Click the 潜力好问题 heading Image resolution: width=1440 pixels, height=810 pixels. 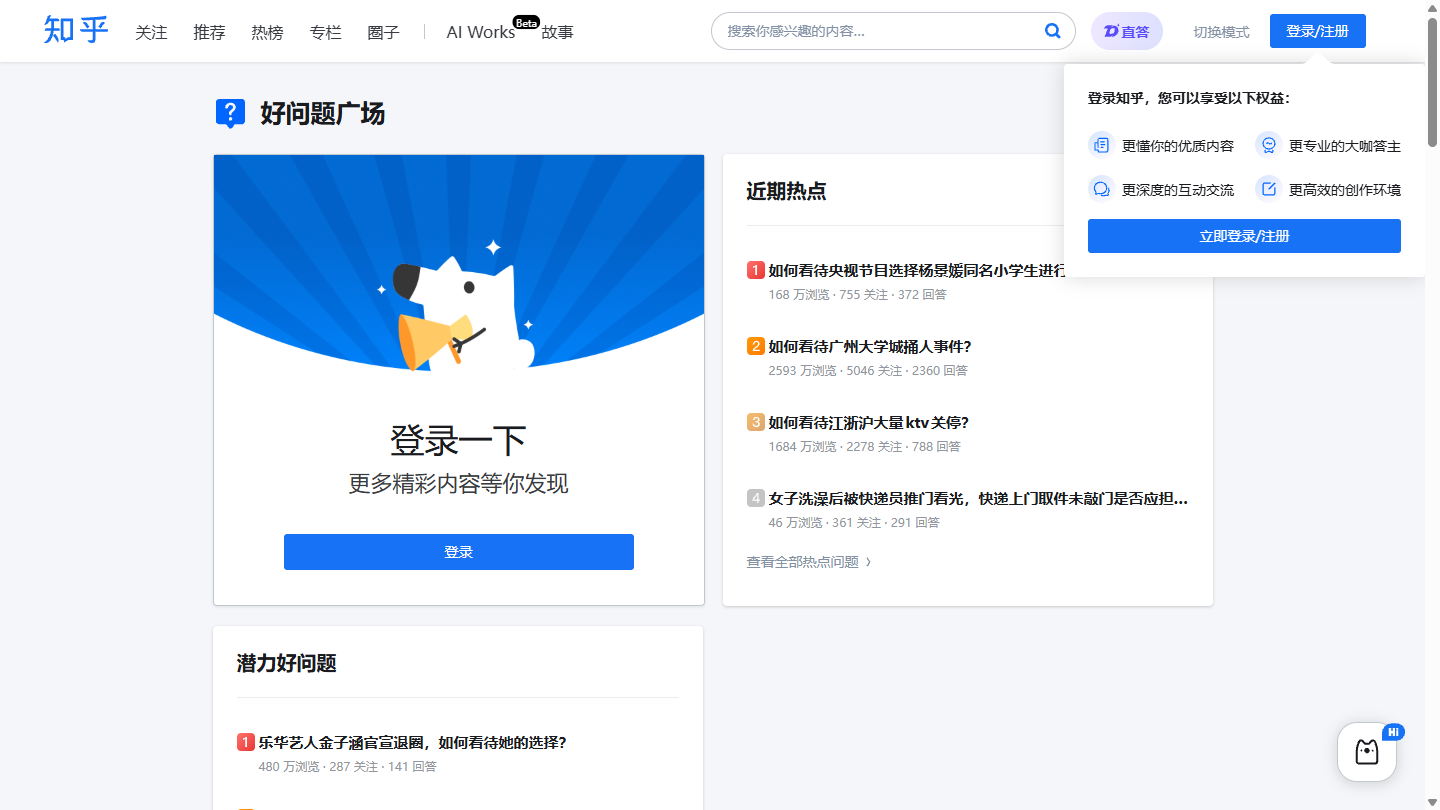tap(286, 663)
